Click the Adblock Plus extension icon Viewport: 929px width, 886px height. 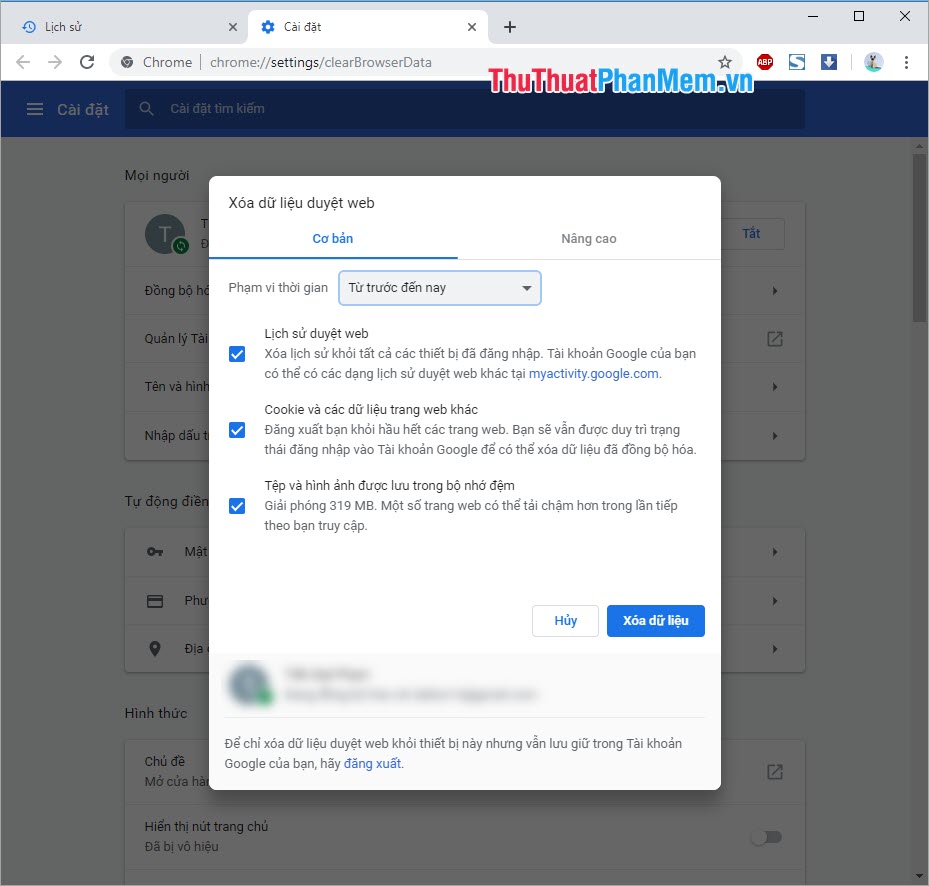(x=764, y=61)
